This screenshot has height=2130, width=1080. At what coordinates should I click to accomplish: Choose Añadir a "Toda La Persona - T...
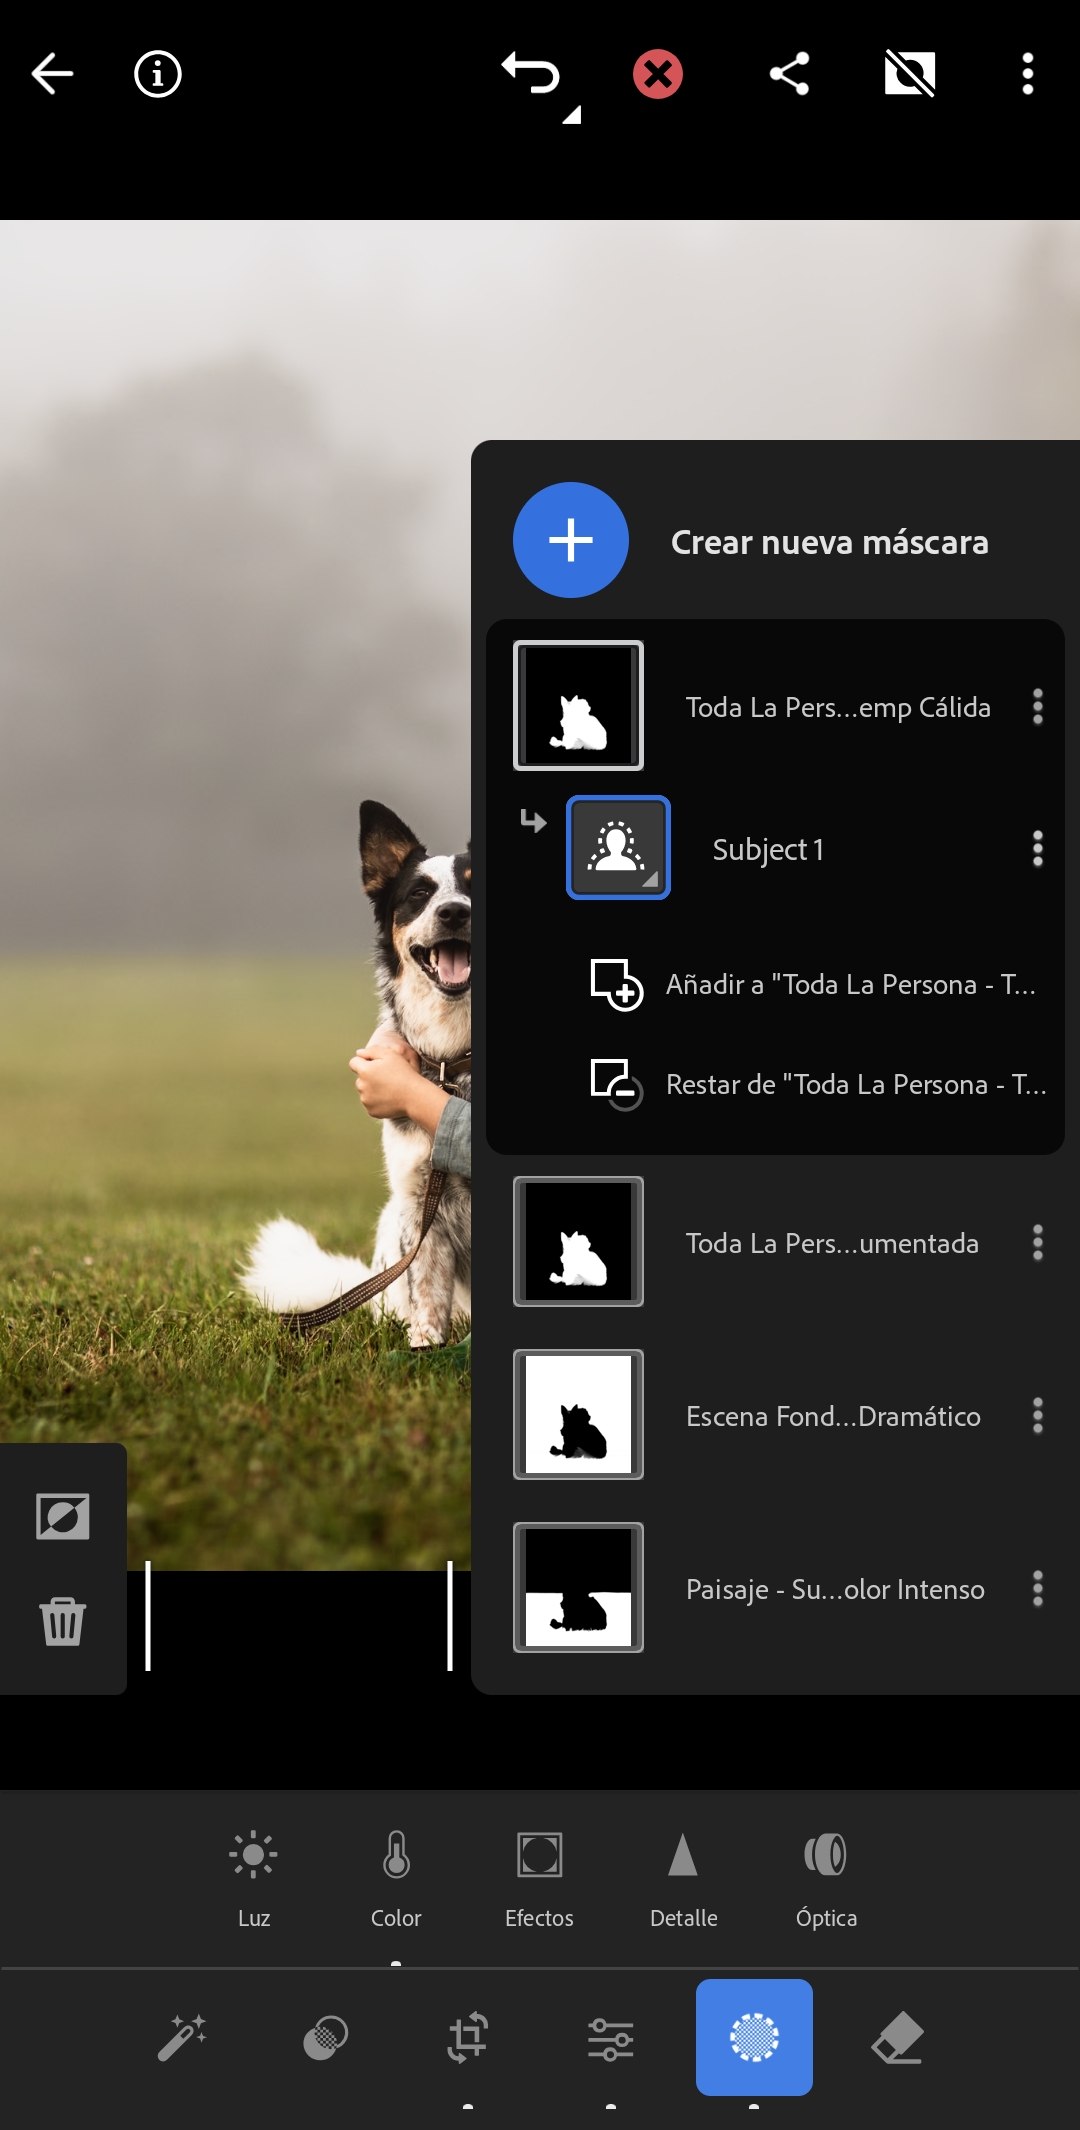851,985
